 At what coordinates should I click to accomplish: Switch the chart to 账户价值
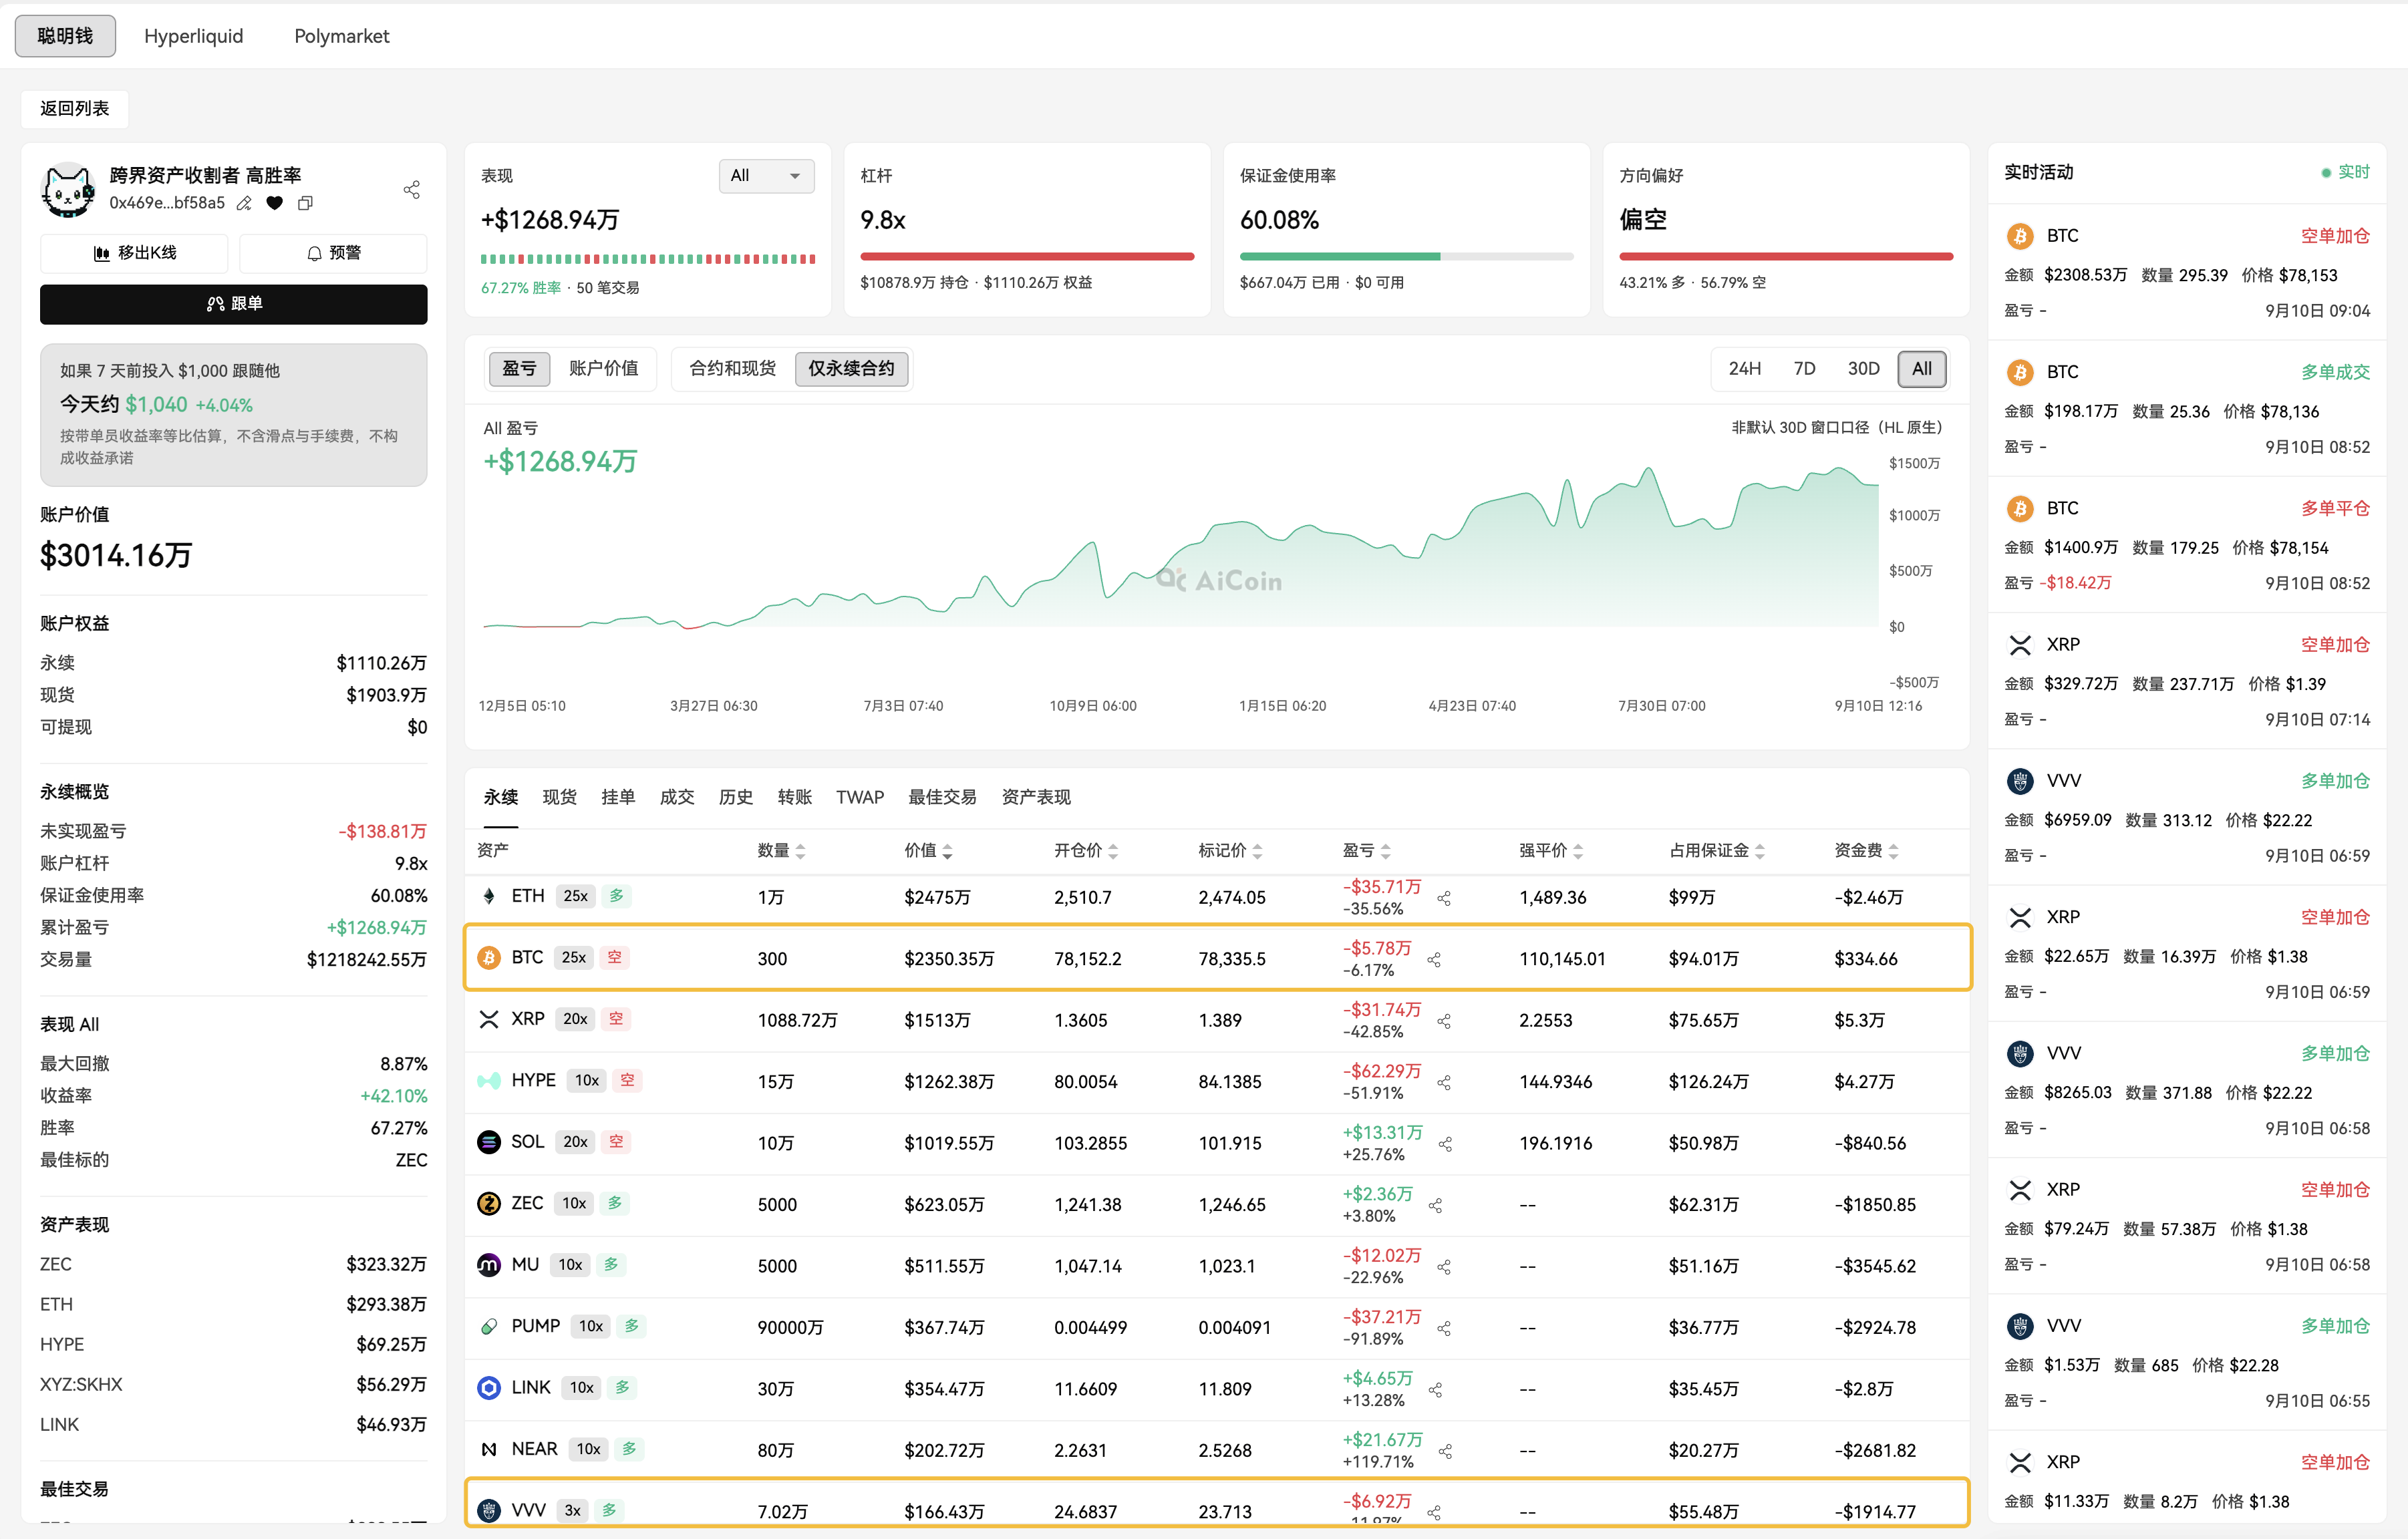604,368
